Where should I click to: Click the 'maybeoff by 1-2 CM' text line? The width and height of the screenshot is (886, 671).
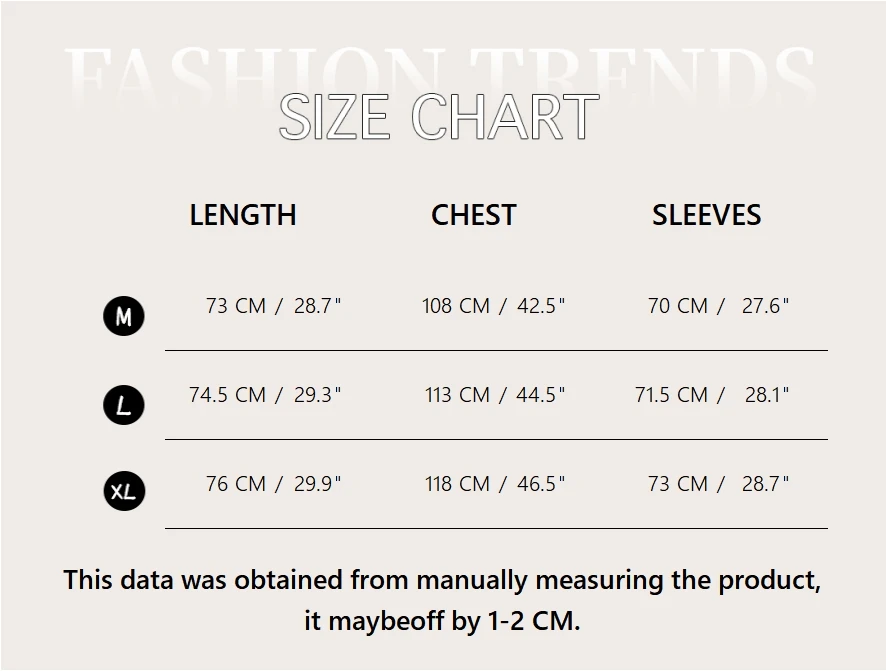point(442,621)
